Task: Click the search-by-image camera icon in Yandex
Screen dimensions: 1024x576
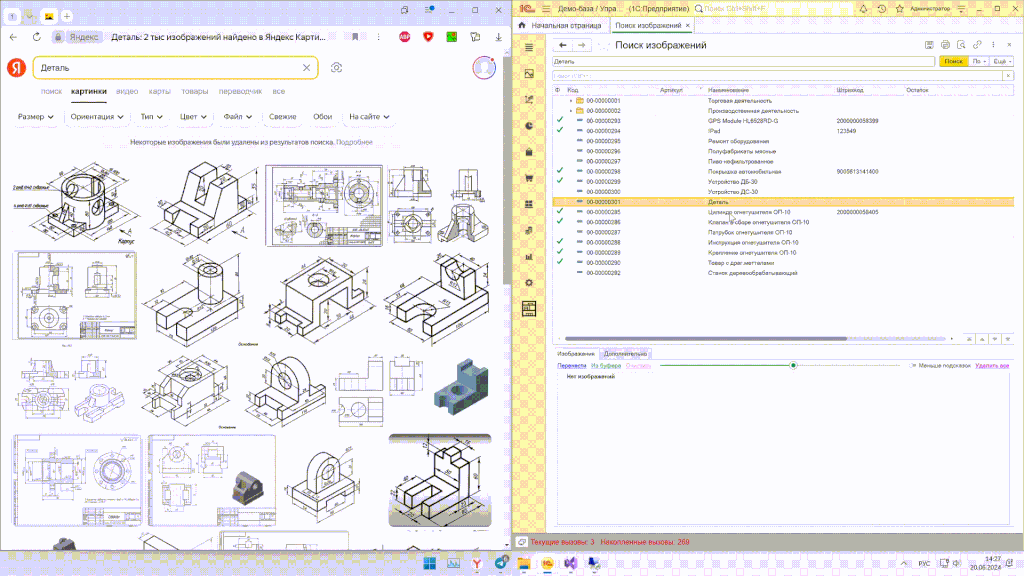Action: [337, 67]
